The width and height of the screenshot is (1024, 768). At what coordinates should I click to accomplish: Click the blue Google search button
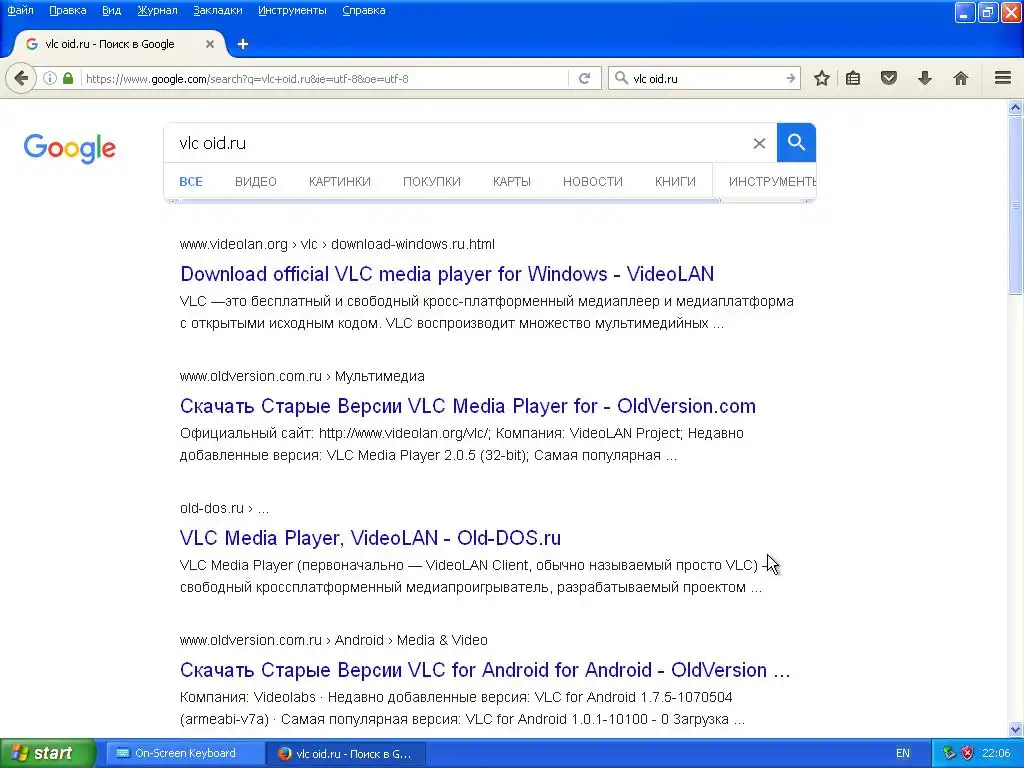pyautogui.click(x=796, y=142)
